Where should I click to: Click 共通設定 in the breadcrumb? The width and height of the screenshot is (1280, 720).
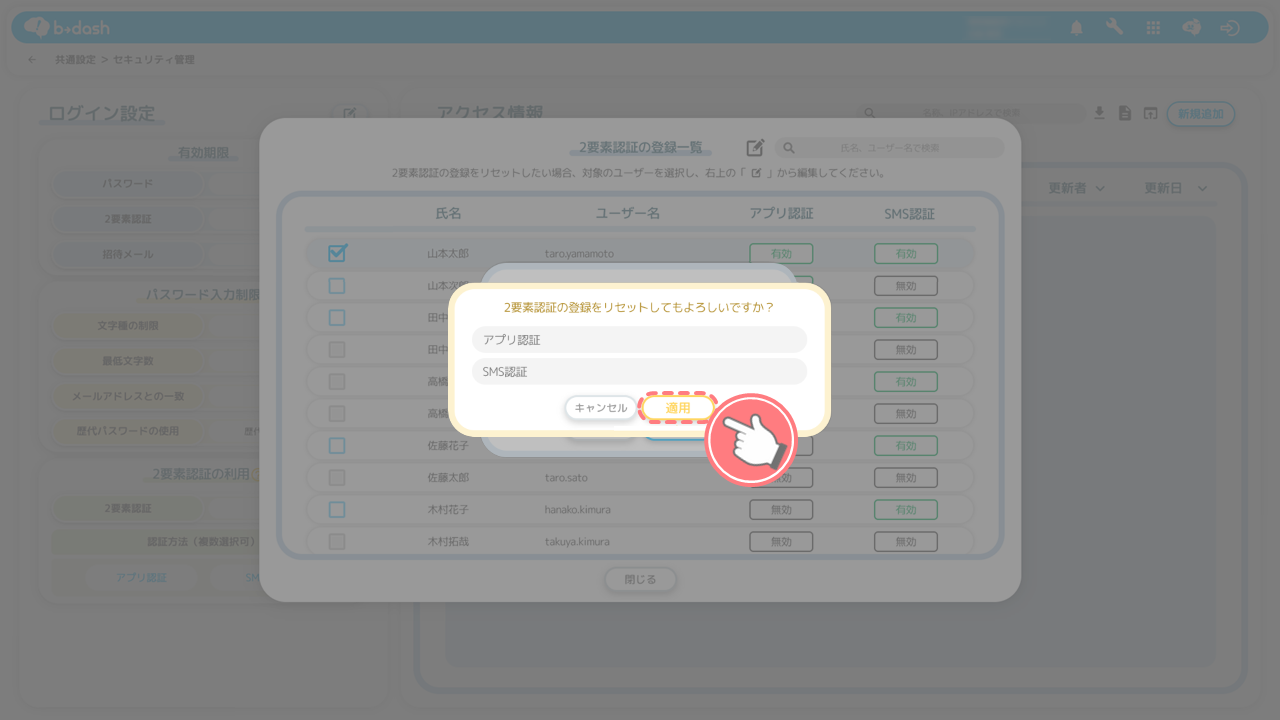point(75,60)
